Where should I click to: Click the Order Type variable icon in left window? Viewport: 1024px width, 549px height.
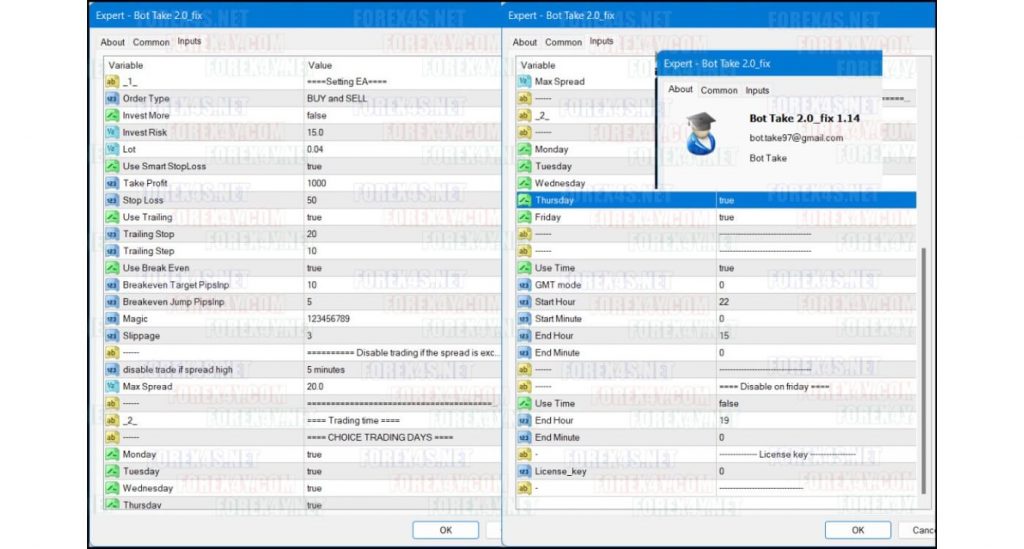point(112,99)
